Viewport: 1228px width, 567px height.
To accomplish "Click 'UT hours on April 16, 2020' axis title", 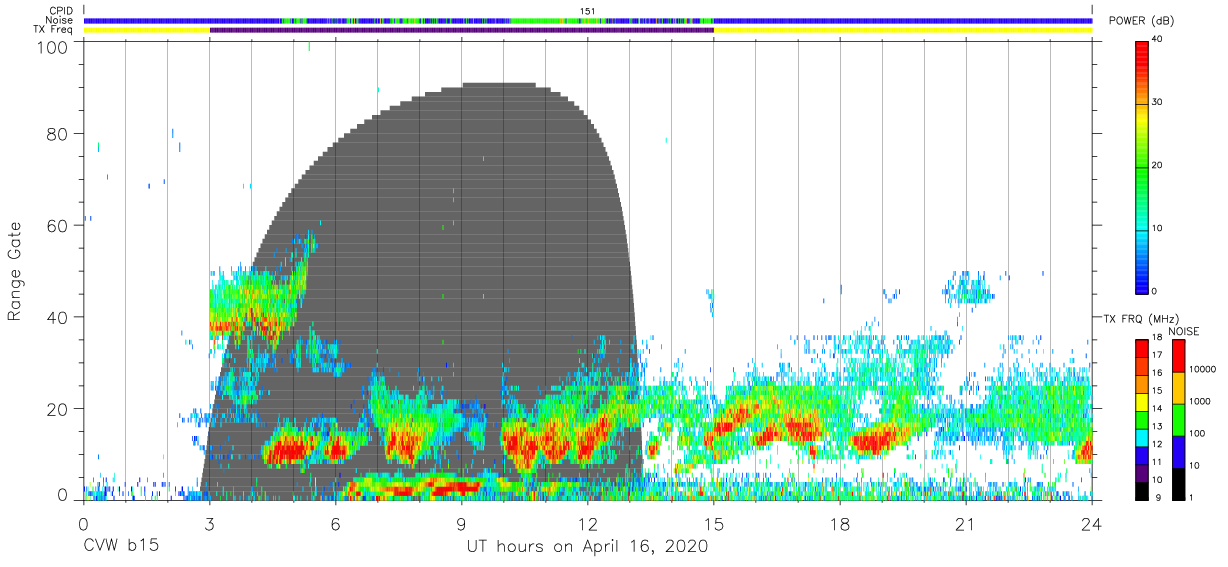I will coord(587,547).
